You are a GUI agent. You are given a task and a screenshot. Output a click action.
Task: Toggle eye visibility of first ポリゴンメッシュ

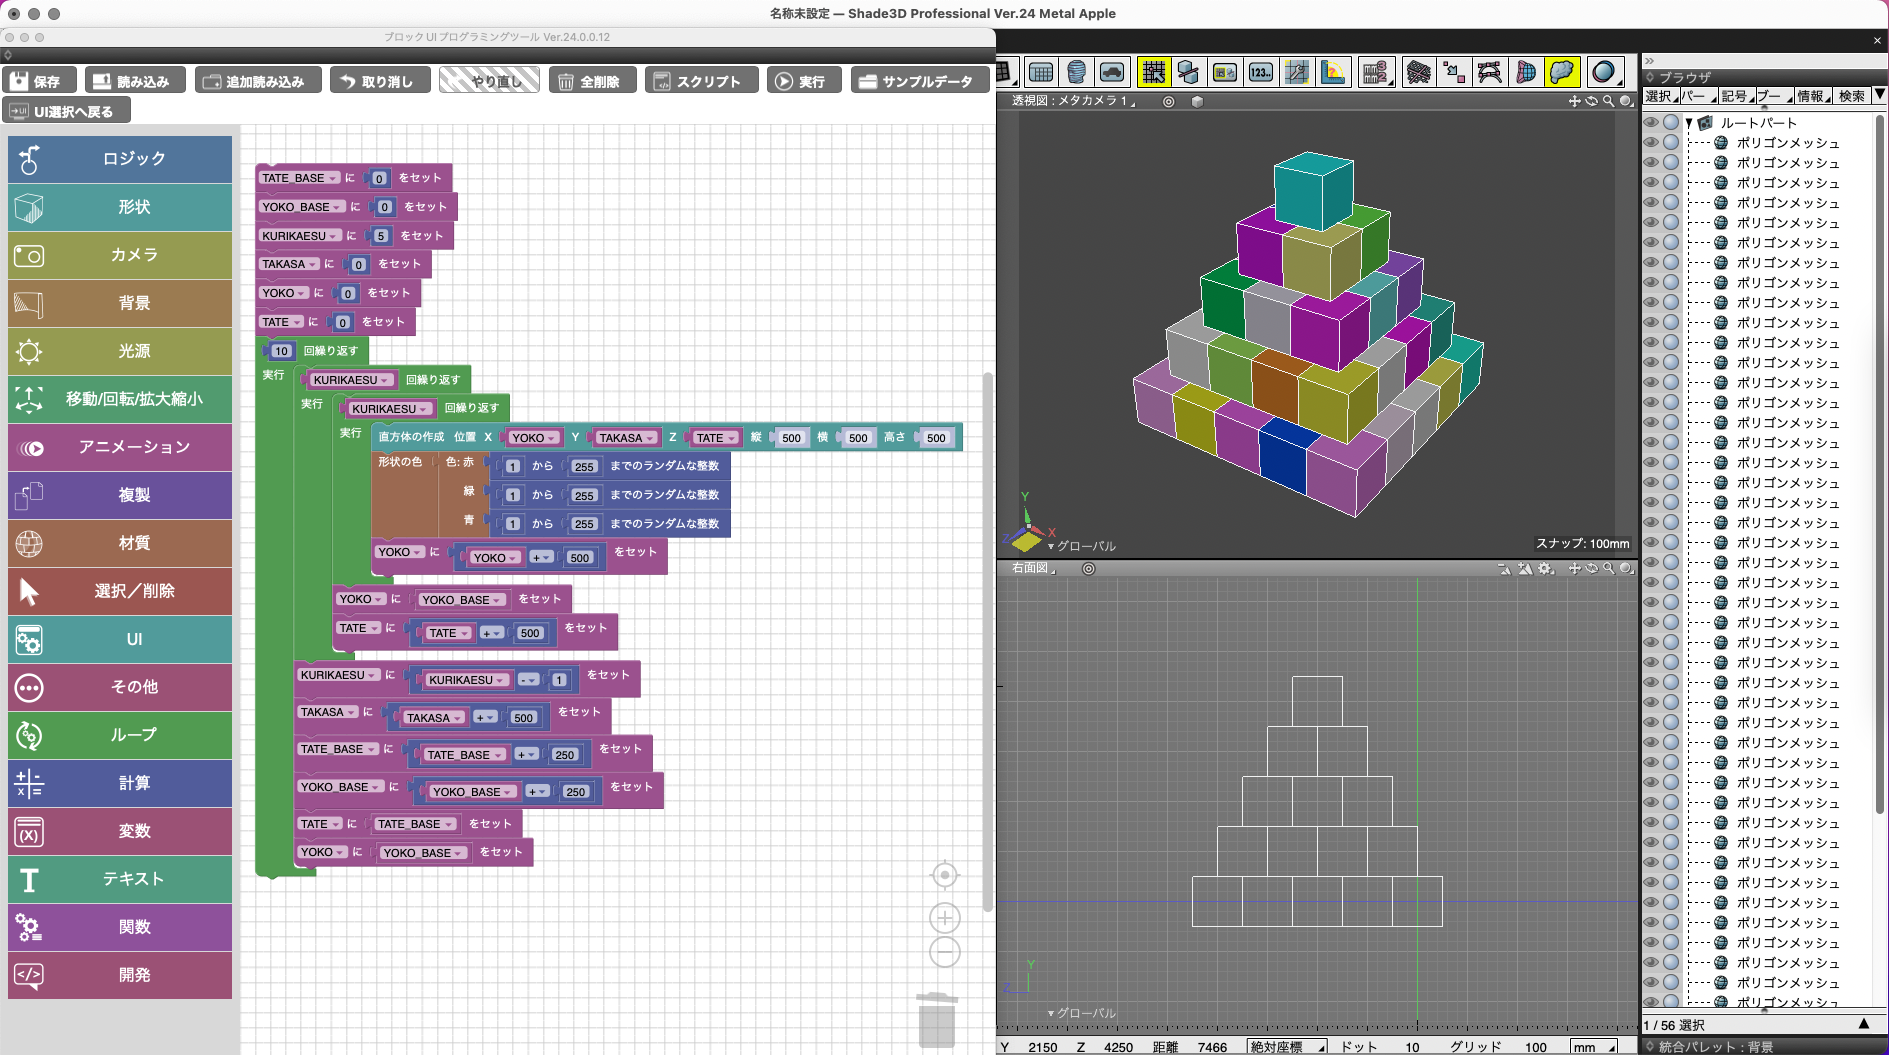[1651, 143]
